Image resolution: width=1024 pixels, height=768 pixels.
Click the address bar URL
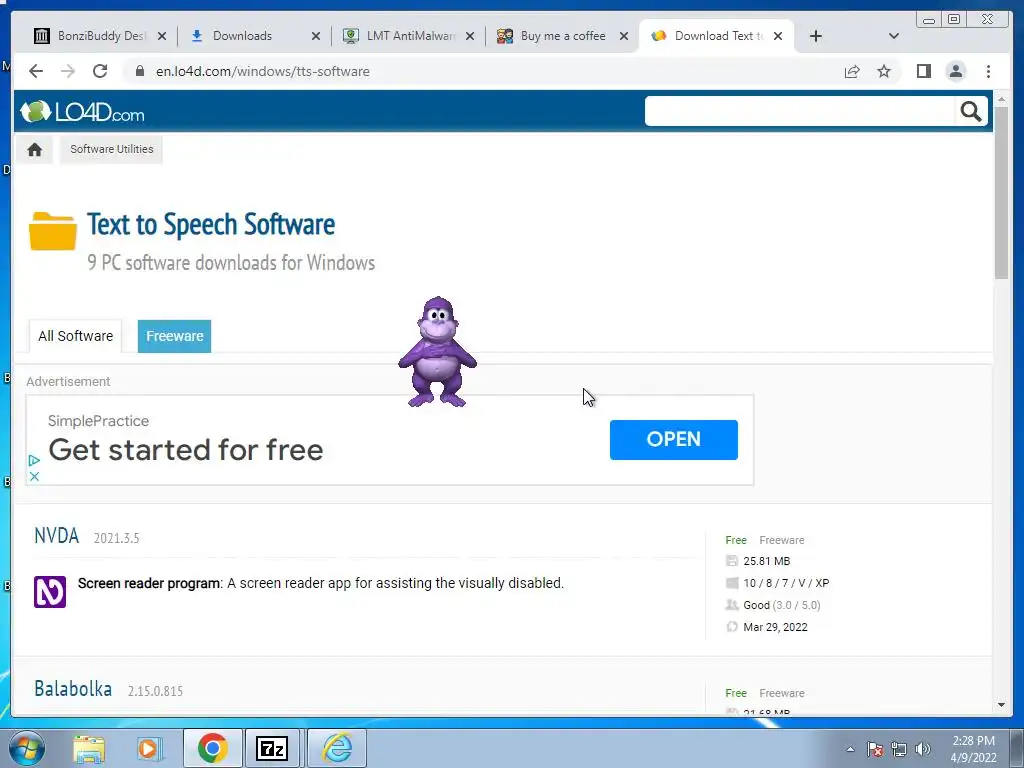click(263, 71)
